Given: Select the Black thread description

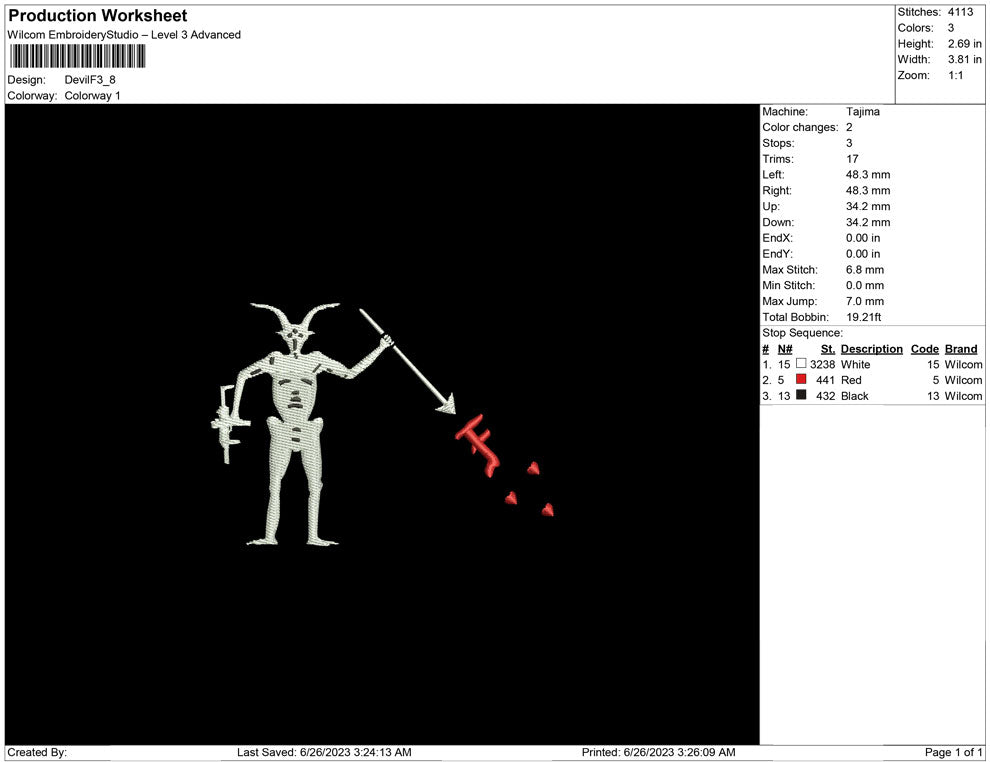Looking at the screenshot, I should [x=854, y=396].
